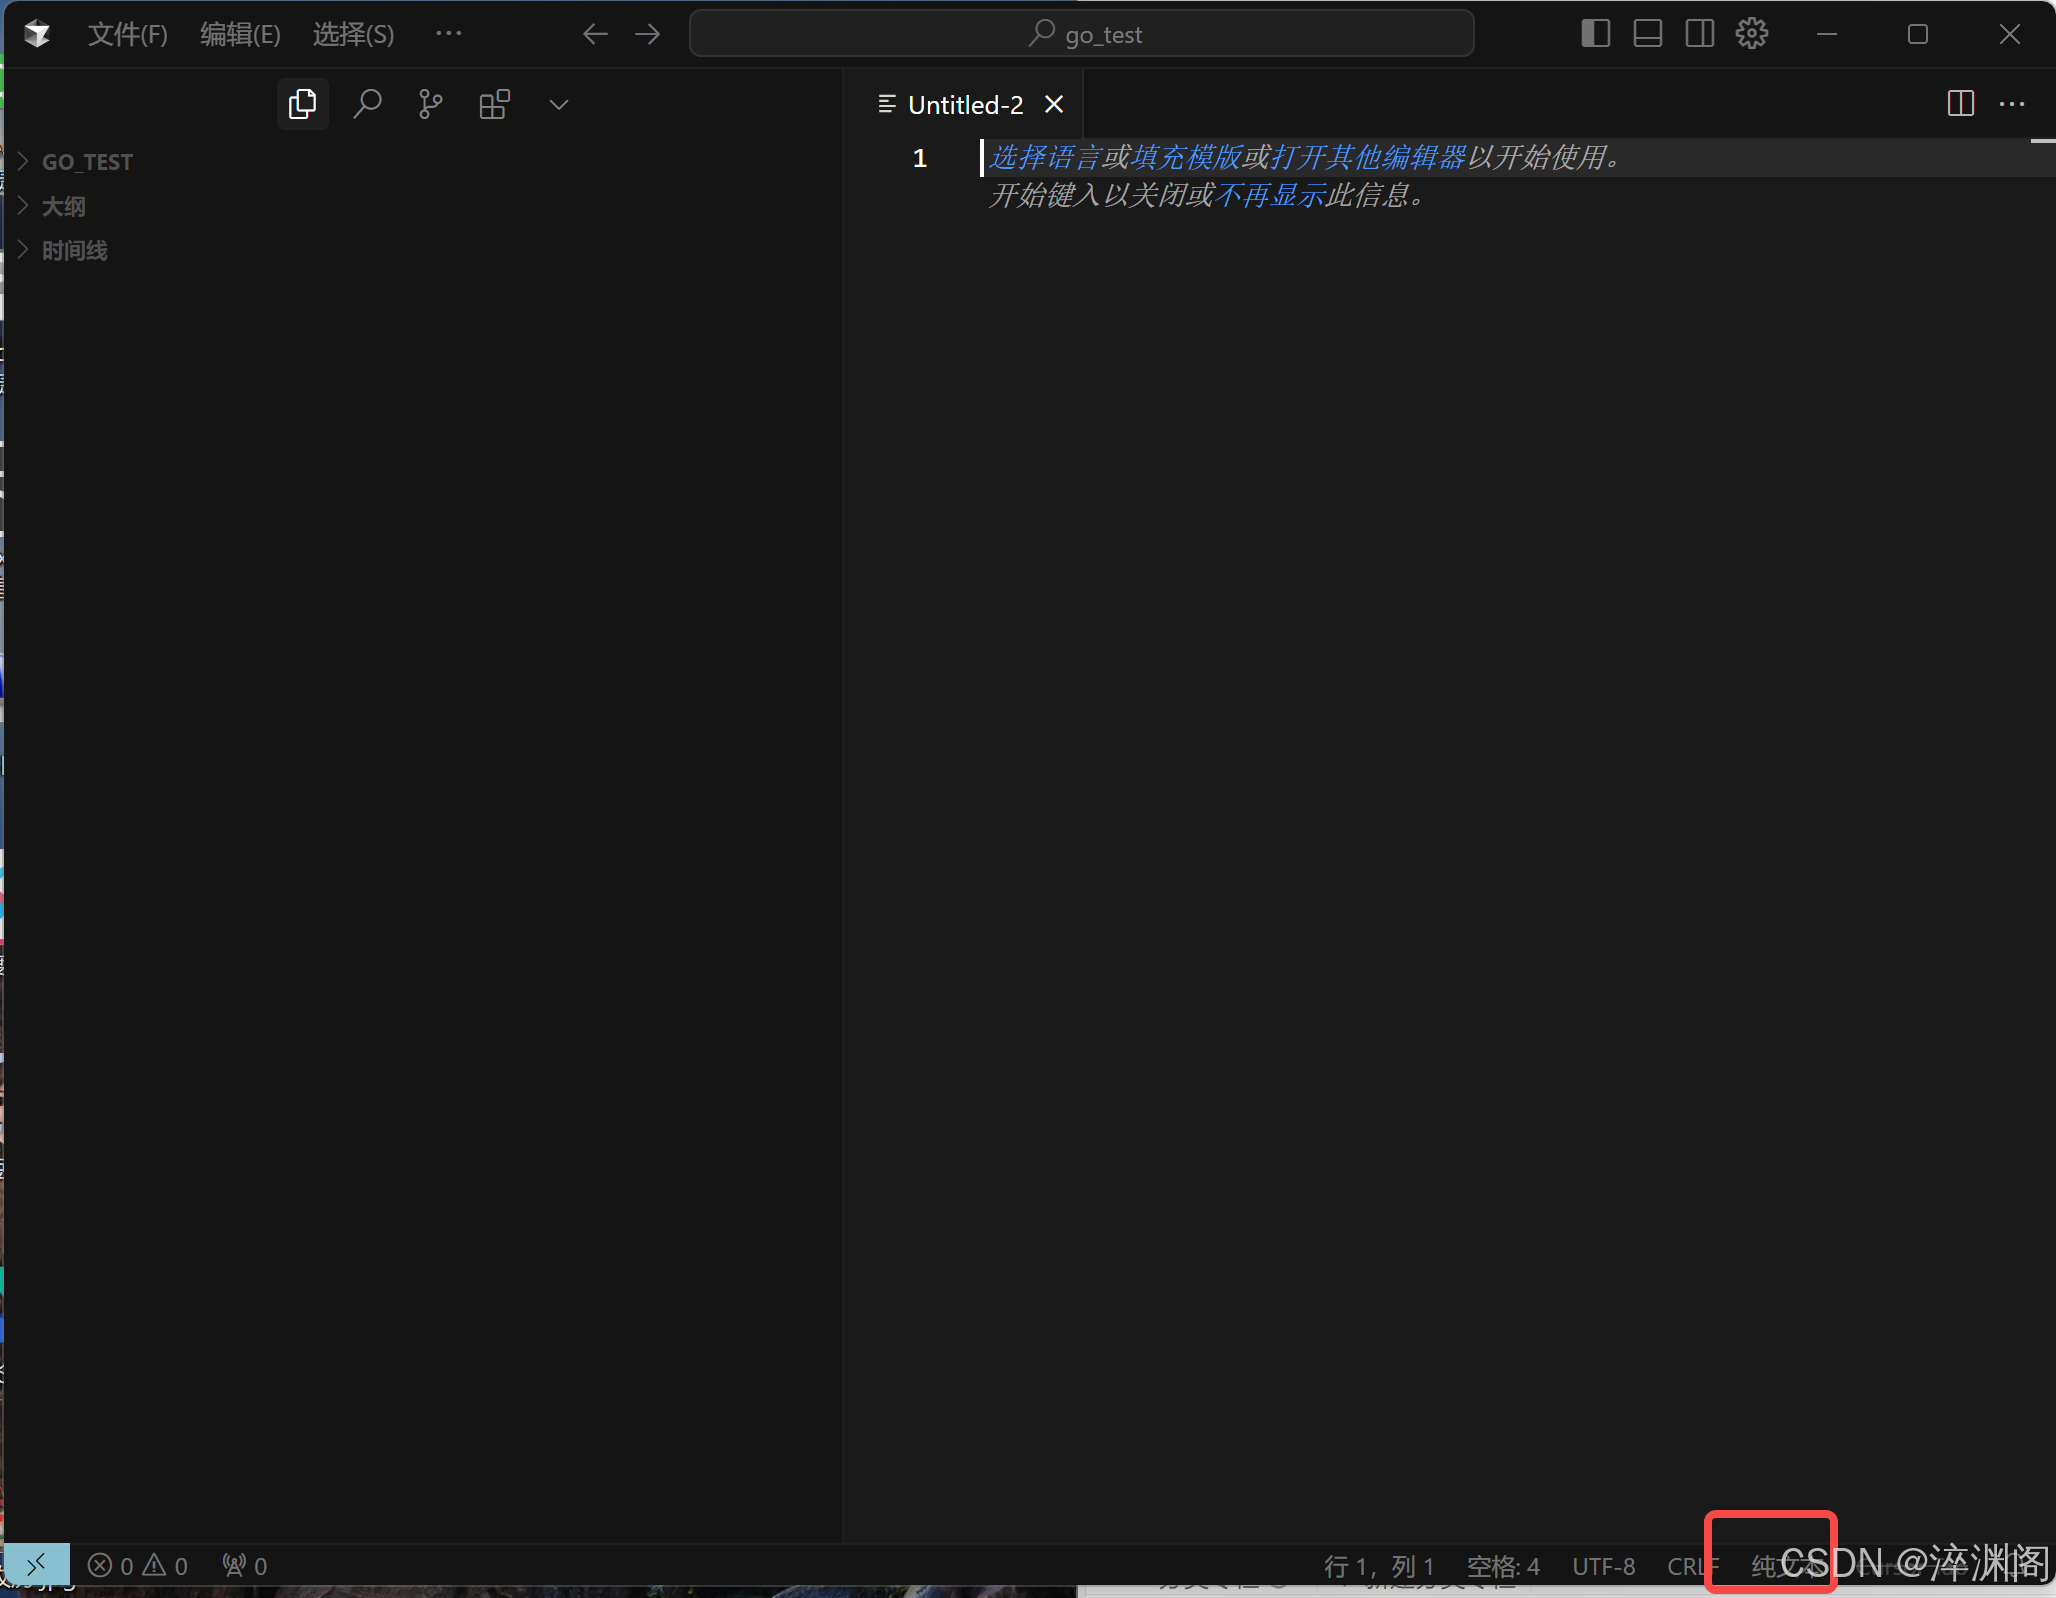Toggle the secondary sidebar visibility
Image resolution: width=2056 pixels, height=1598 pixels.
(1699, 34)
